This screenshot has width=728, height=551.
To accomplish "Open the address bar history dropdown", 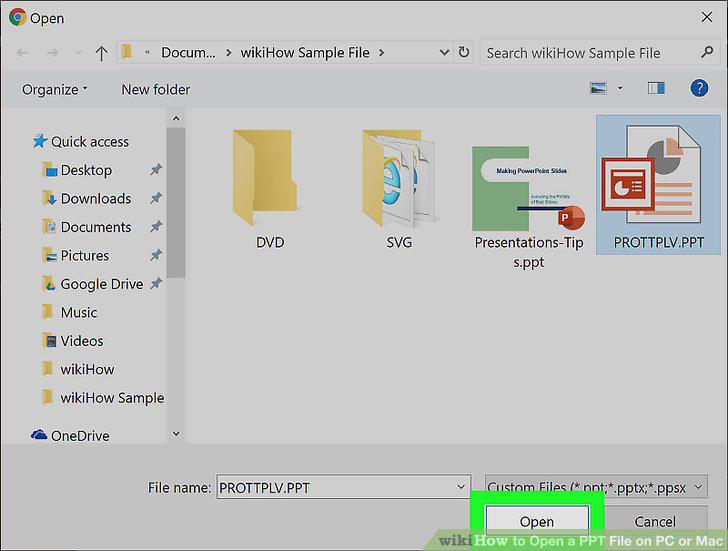I will point(444,52).
